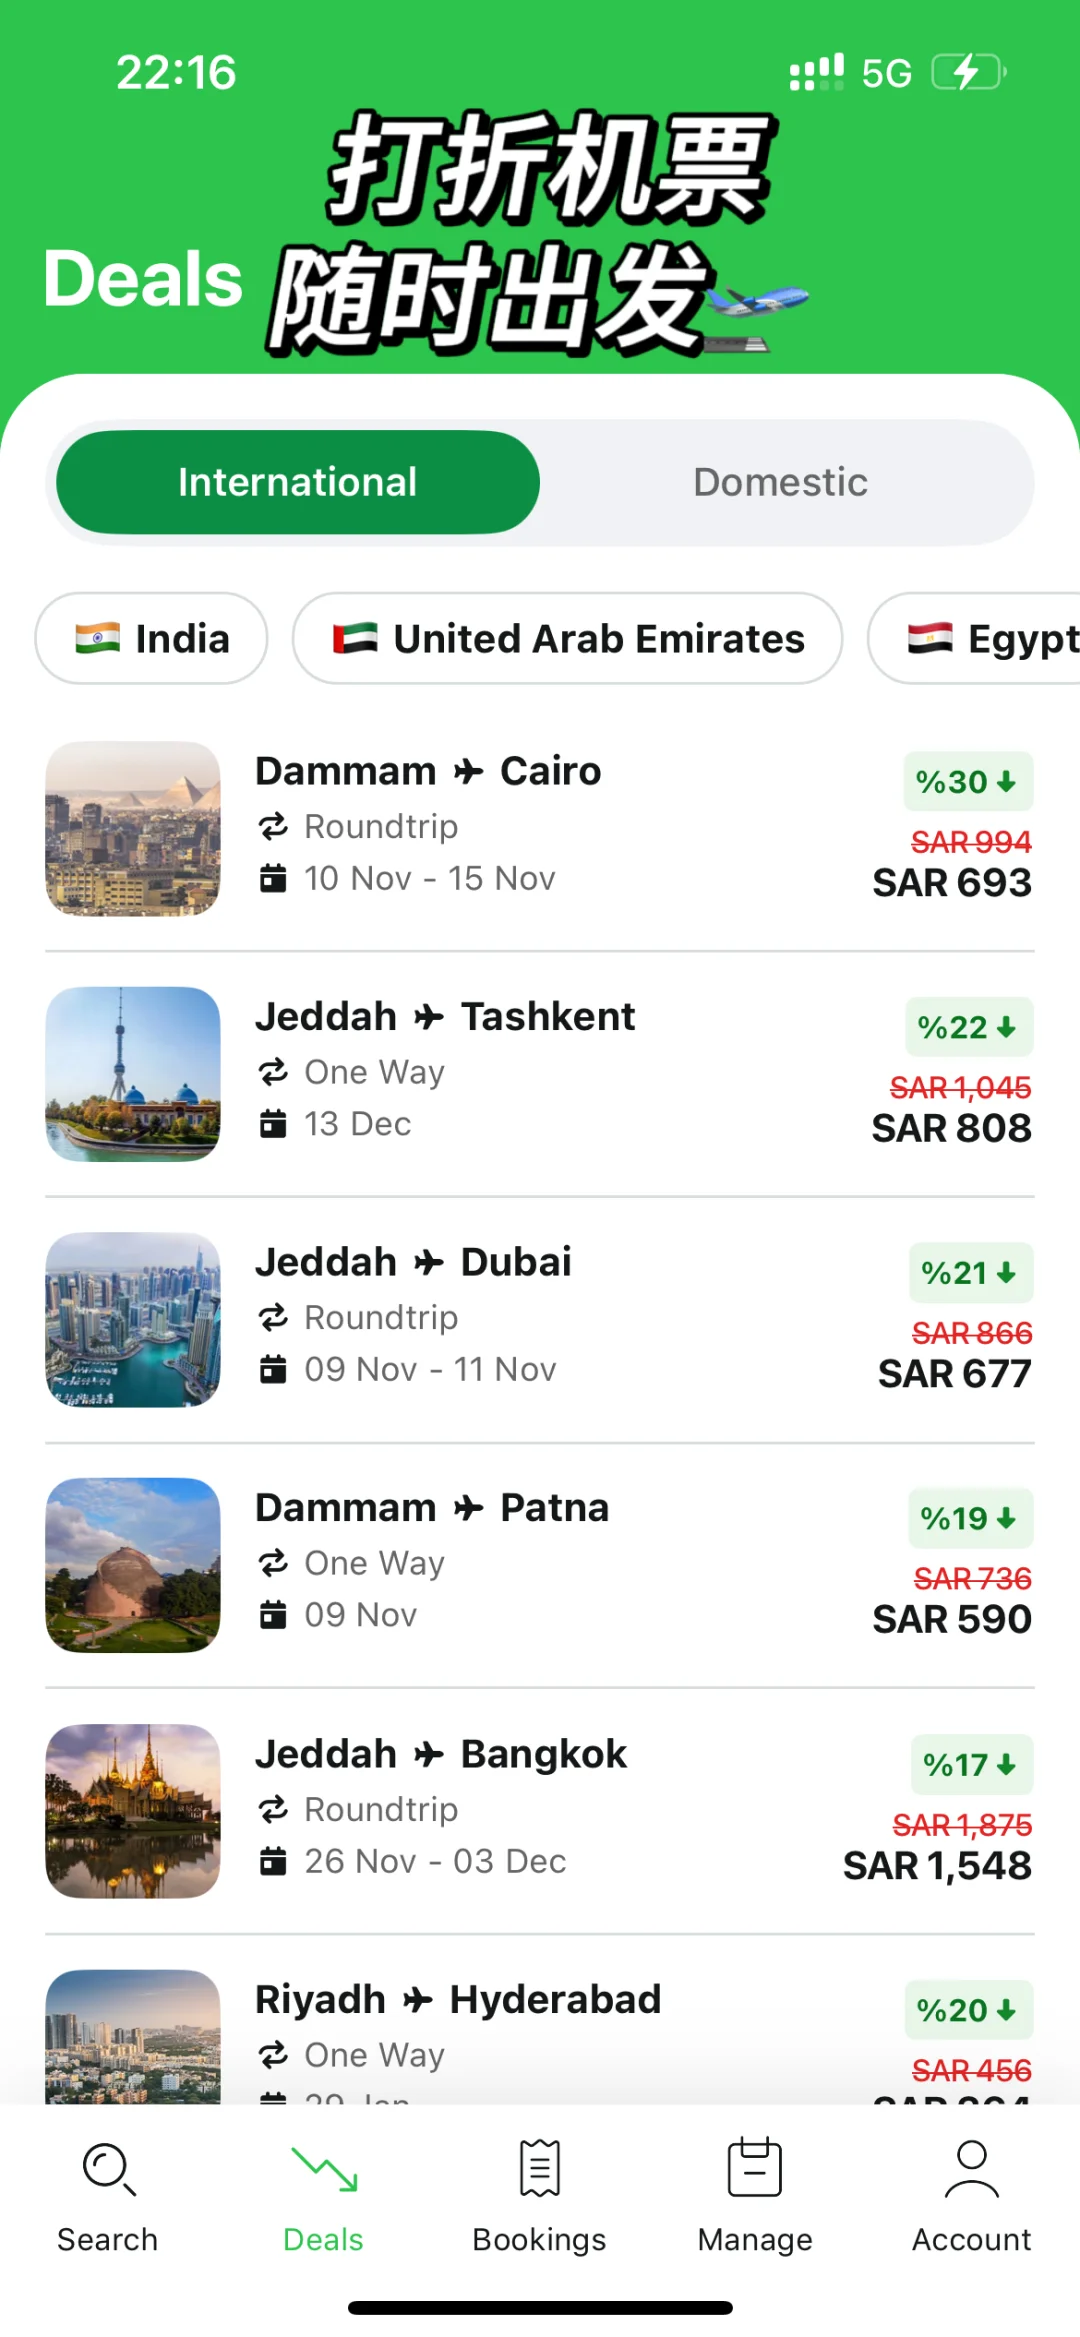1080x2337 pixels.
Task: Tap the %21 discount badge on Dubai
Action: pos(969,1273)
